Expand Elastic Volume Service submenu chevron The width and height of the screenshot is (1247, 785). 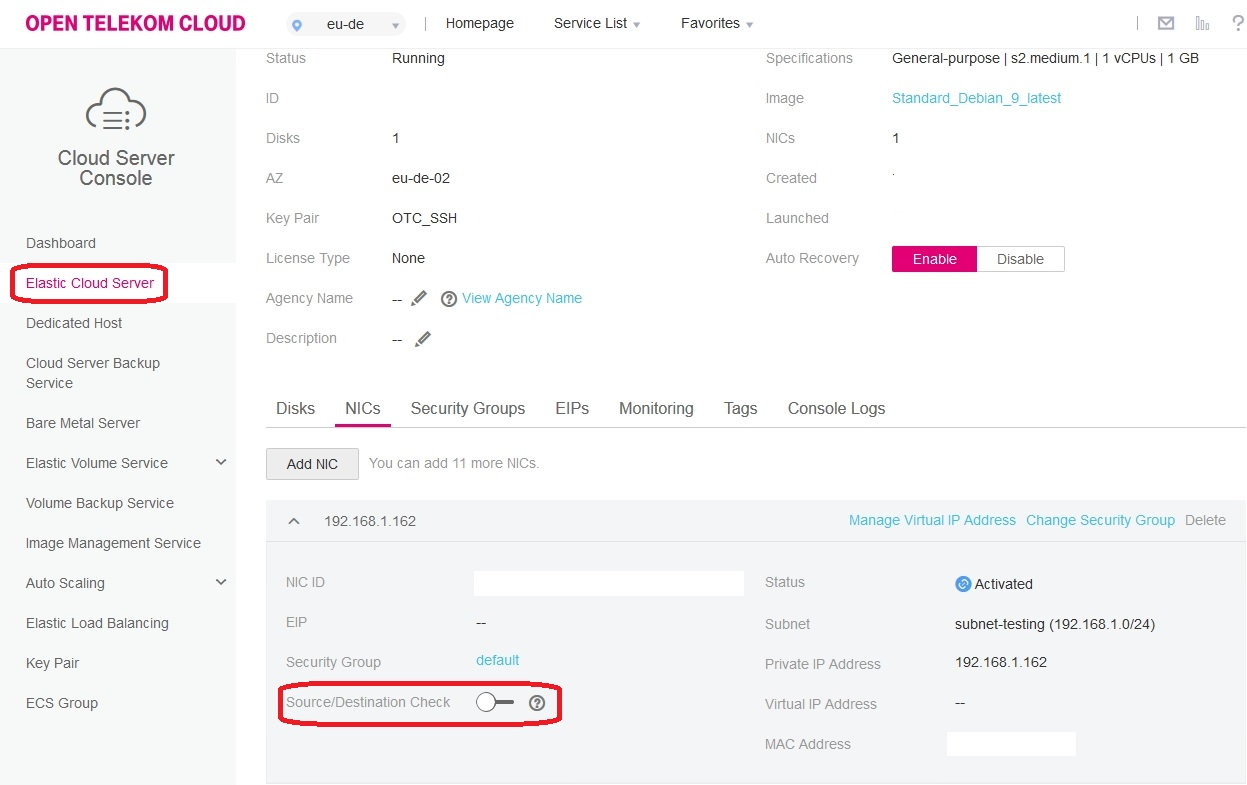tap(221, 462)
